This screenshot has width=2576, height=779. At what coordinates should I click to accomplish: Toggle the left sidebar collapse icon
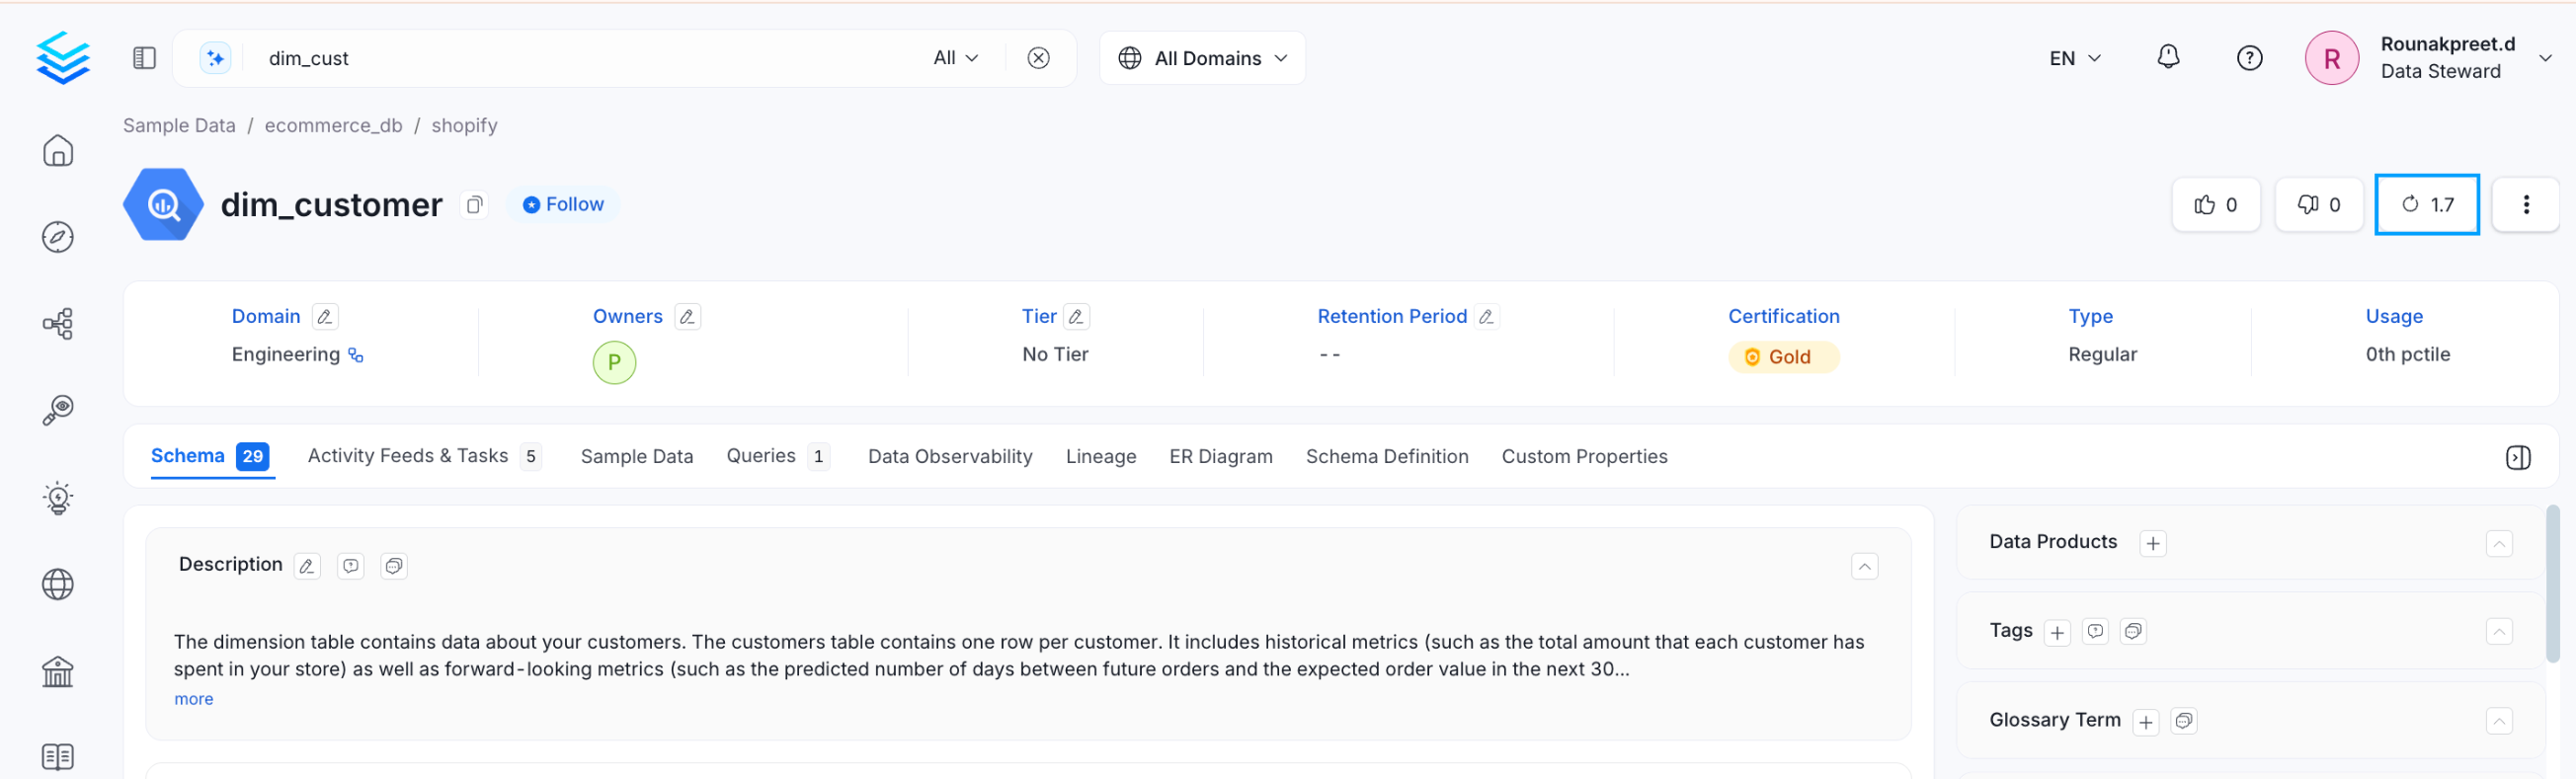[144, 58]
